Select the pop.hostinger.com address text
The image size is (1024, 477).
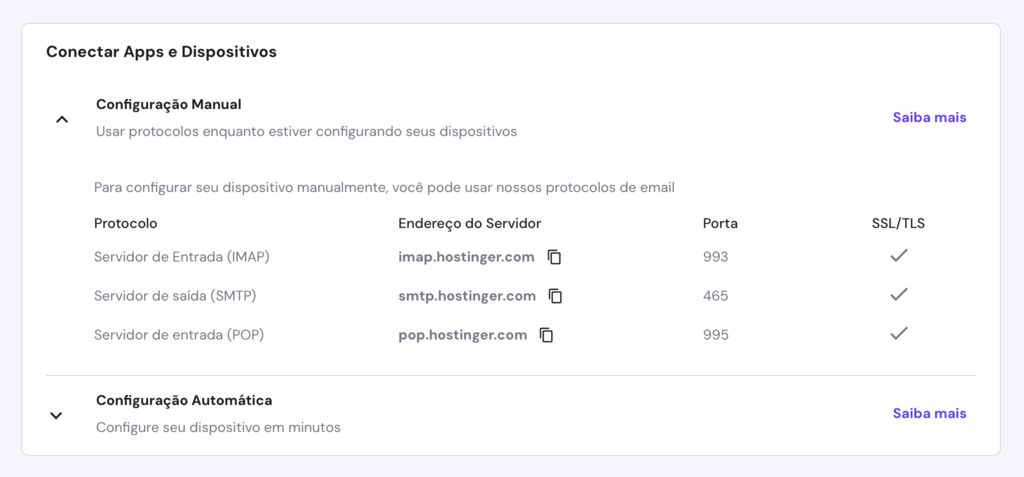point(462,335)
